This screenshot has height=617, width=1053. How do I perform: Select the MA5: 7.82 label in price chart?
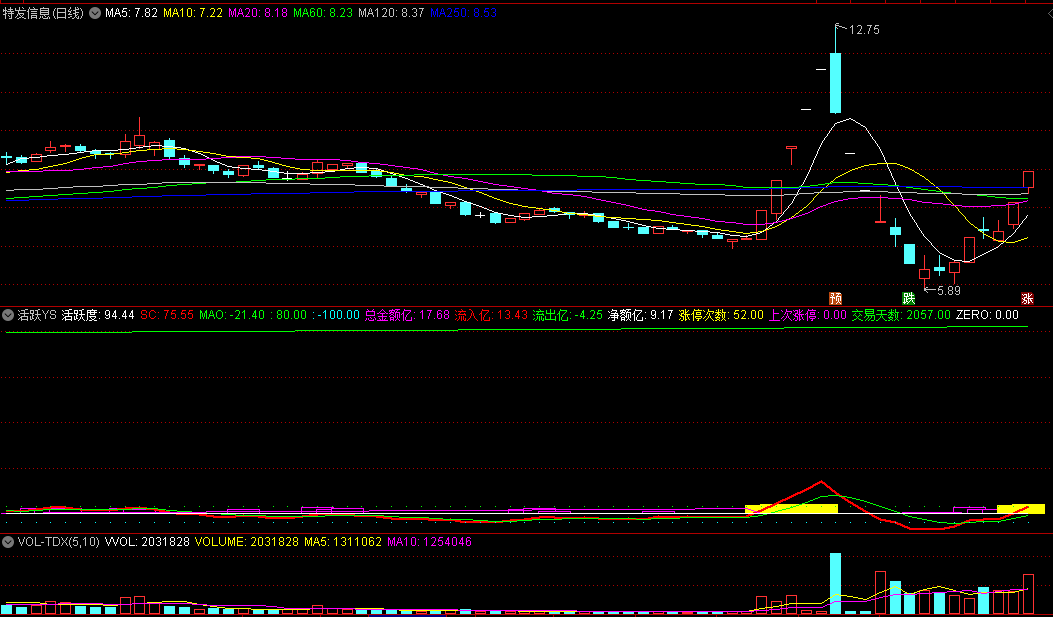pyautogui.click(x=131, y=13)
